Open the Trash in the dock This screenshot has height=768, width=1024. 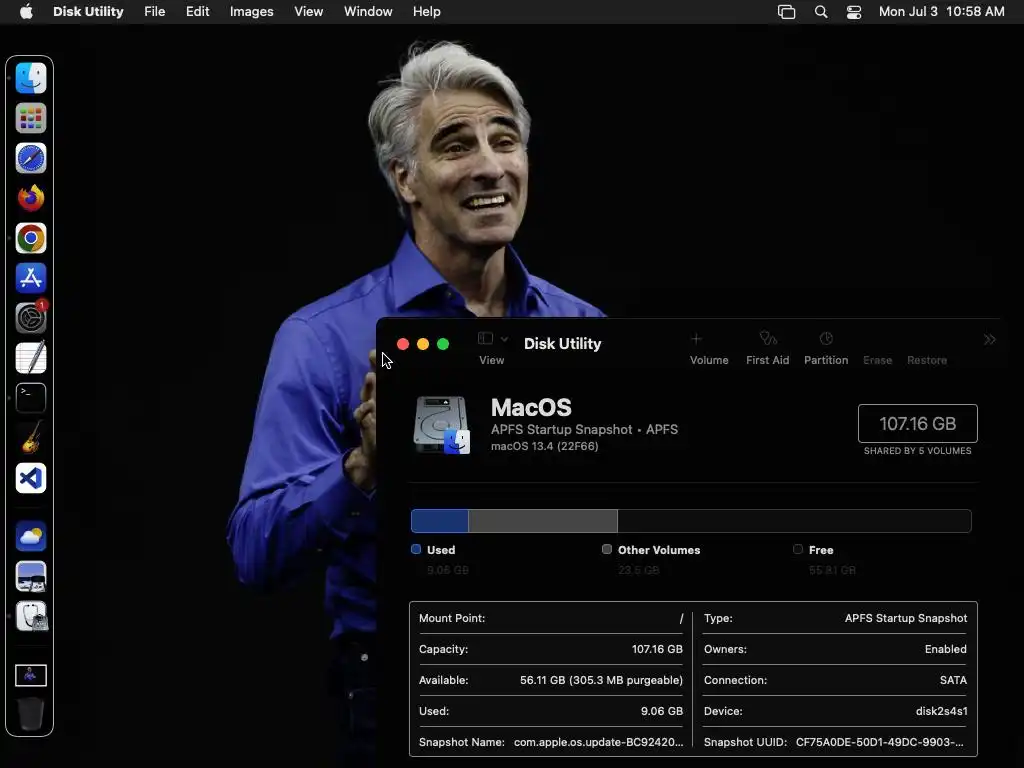click(31, 714)
